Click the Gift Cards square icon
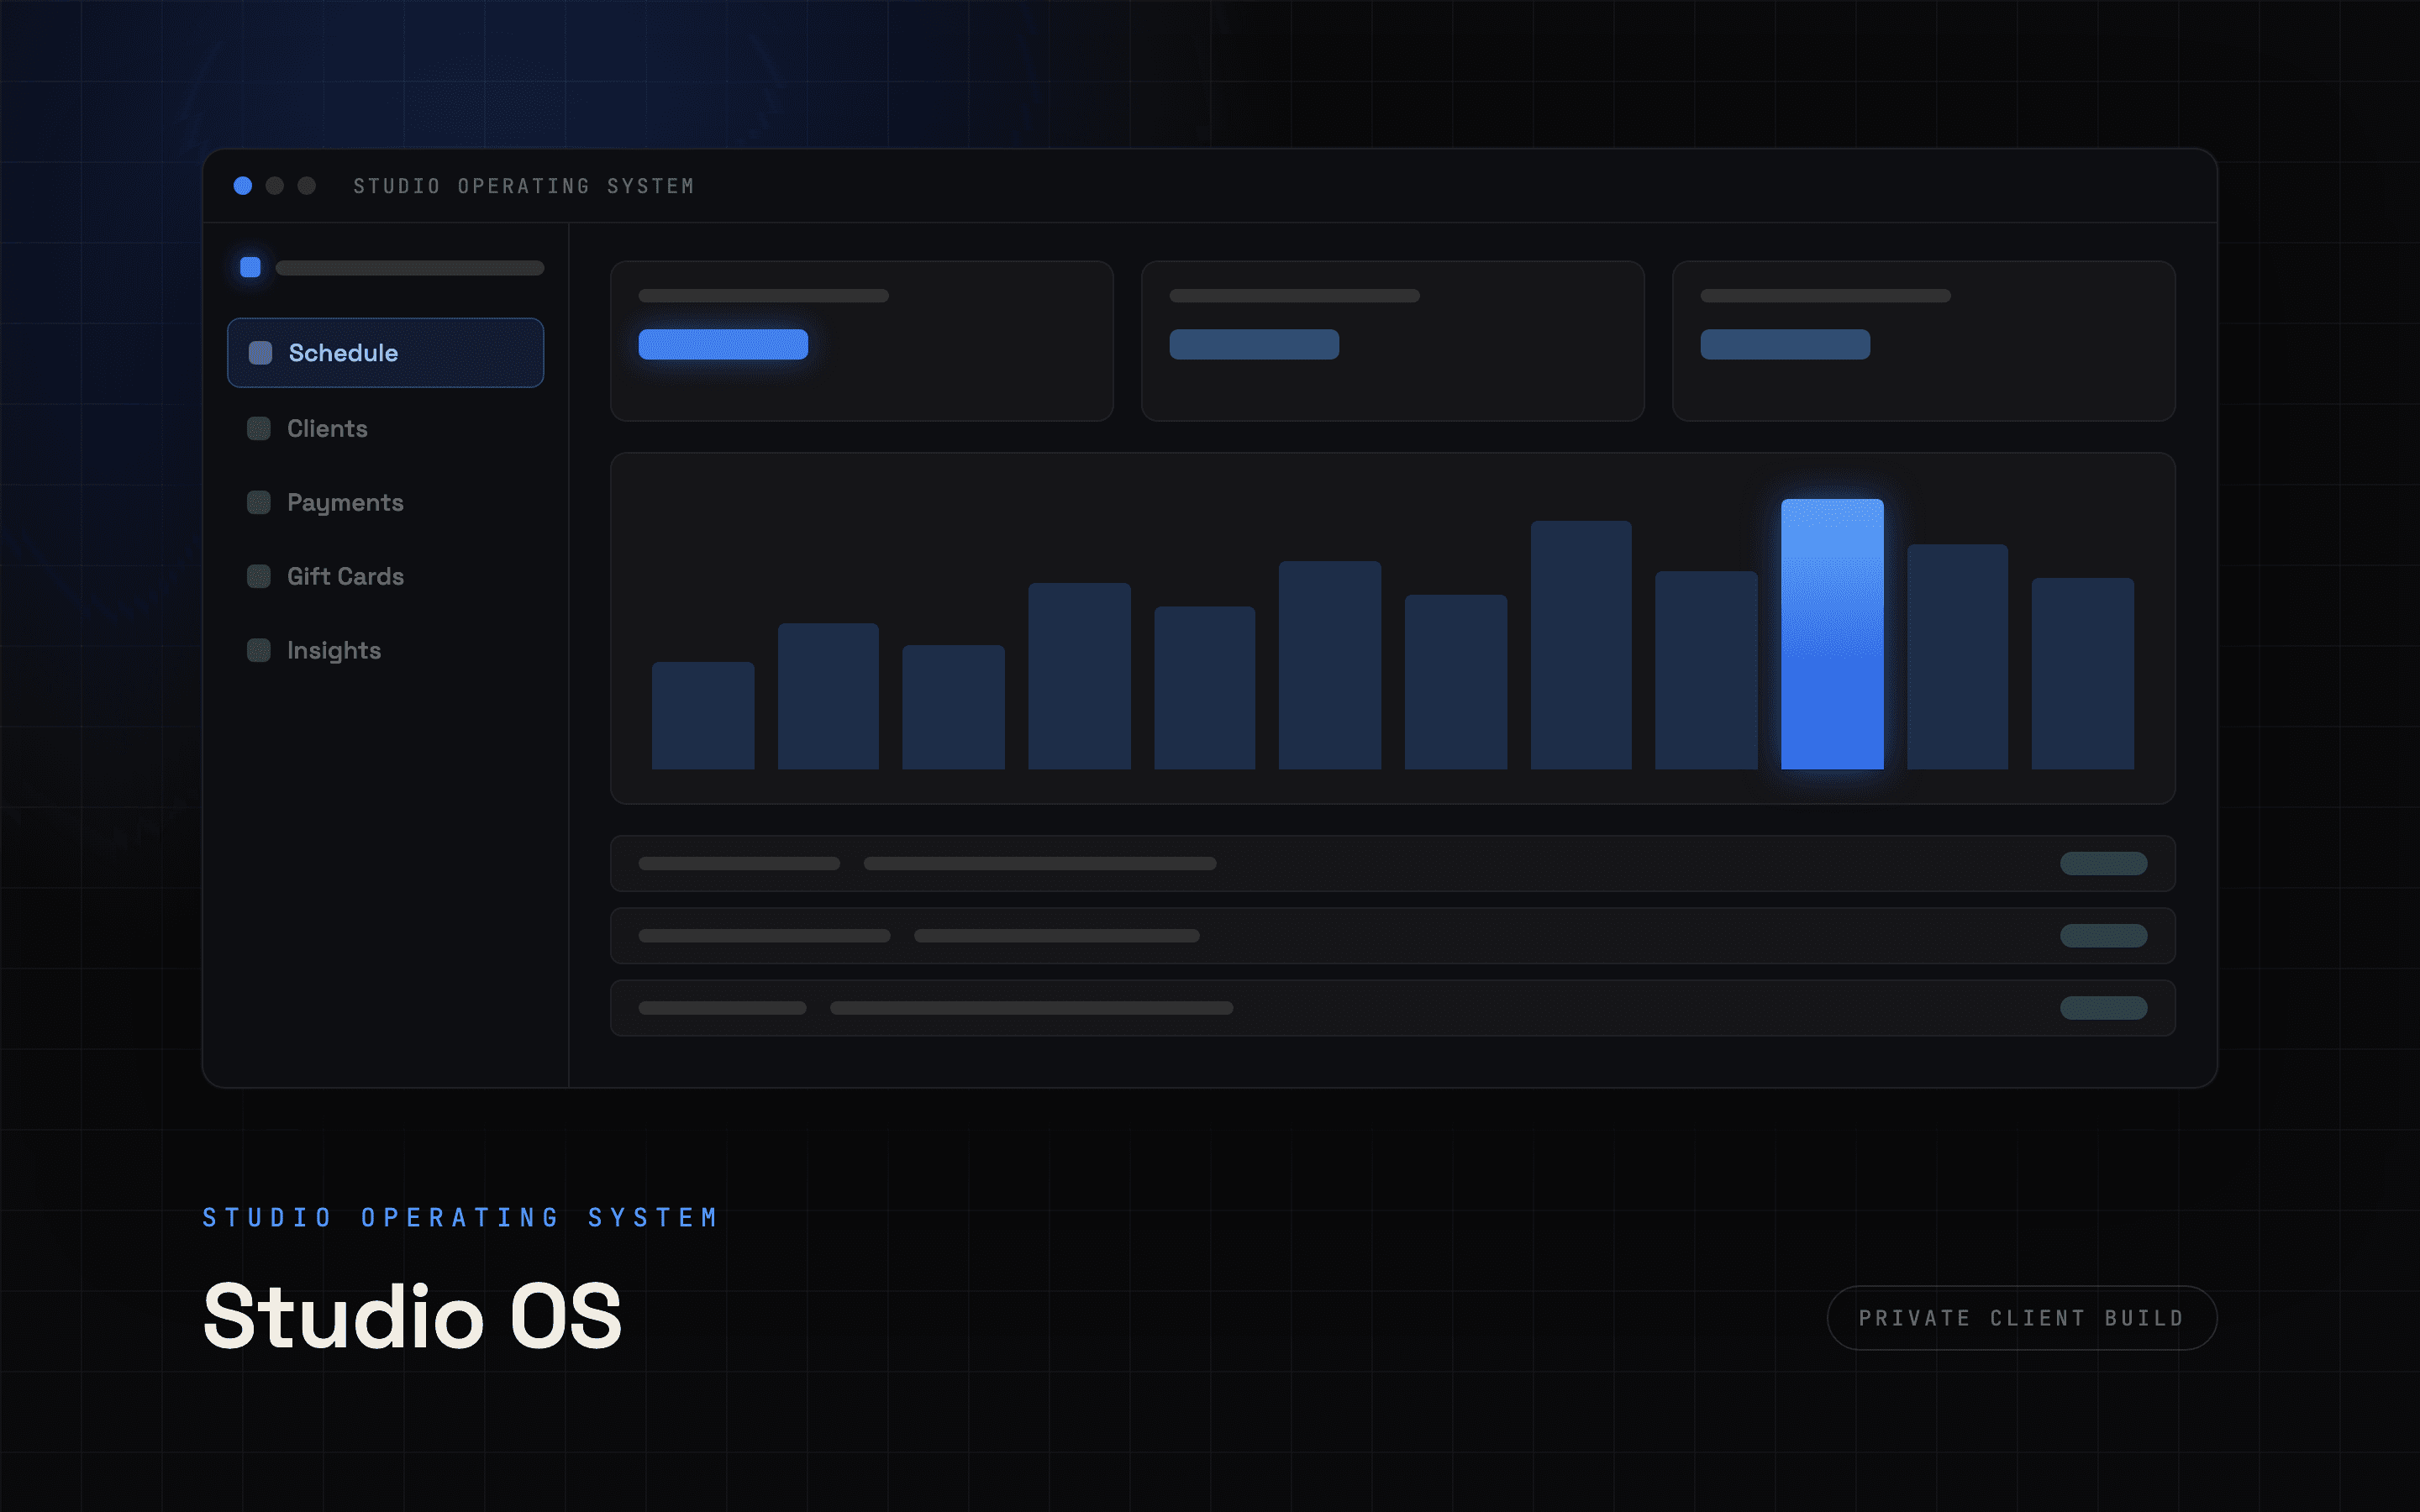This screenshot has height=1512, width=2420. 259,576
